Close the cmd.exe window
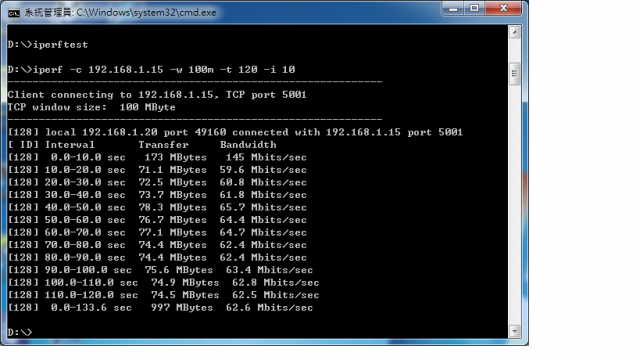This screenshot has width=640, height=360. [503, 9]
